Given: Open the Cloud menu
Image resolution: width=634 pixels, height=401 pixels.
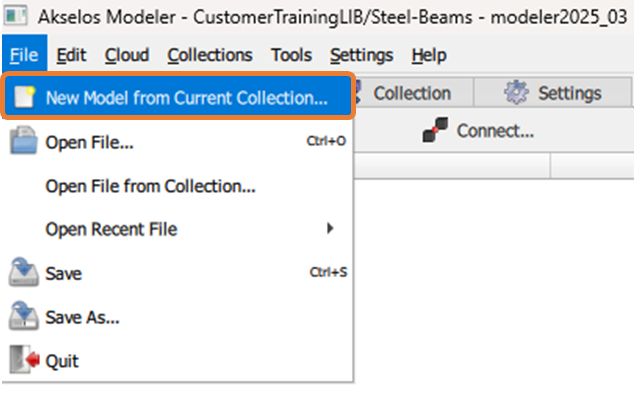Looking at the screenshot, I should (127, 55).
